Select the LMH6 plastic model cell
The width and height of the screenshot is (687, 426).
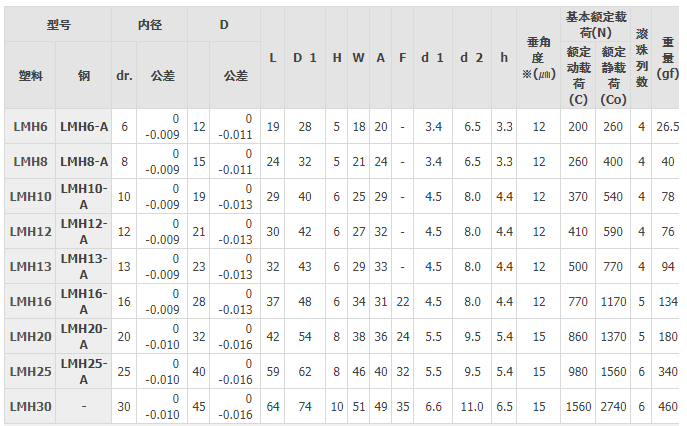pyautogui.click(x=31, y=127)
